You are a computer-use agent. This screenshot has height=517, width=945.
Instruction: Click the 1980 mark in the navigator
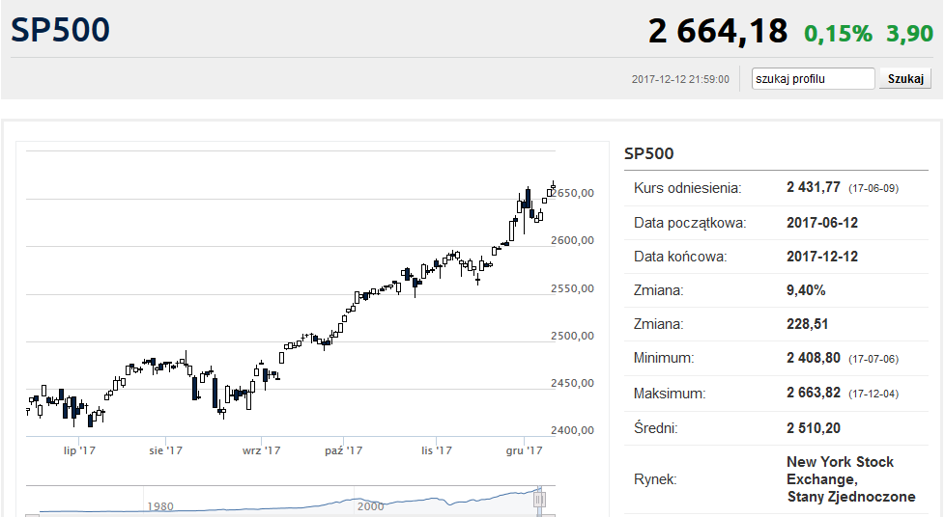point(161,506)
